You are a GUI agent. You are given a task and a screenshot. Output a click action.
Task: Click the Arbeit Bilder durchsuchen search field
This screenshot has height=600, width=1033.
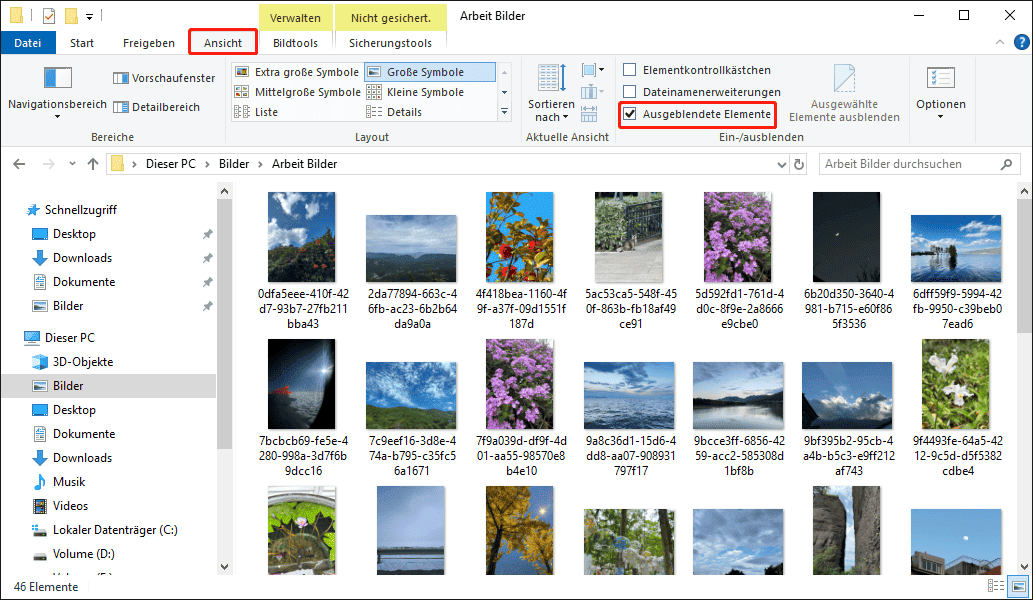pyautogui.click(x=908, y=164)
